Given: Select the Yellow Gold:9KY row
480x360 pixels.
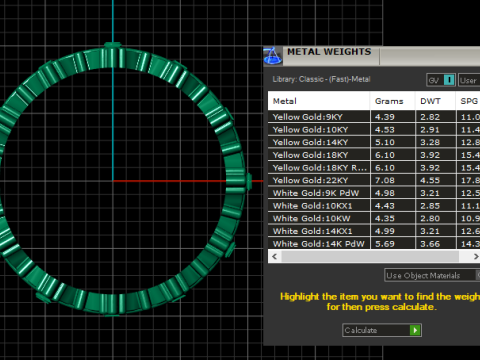Looking at the screenshot, I should [374, 117].
